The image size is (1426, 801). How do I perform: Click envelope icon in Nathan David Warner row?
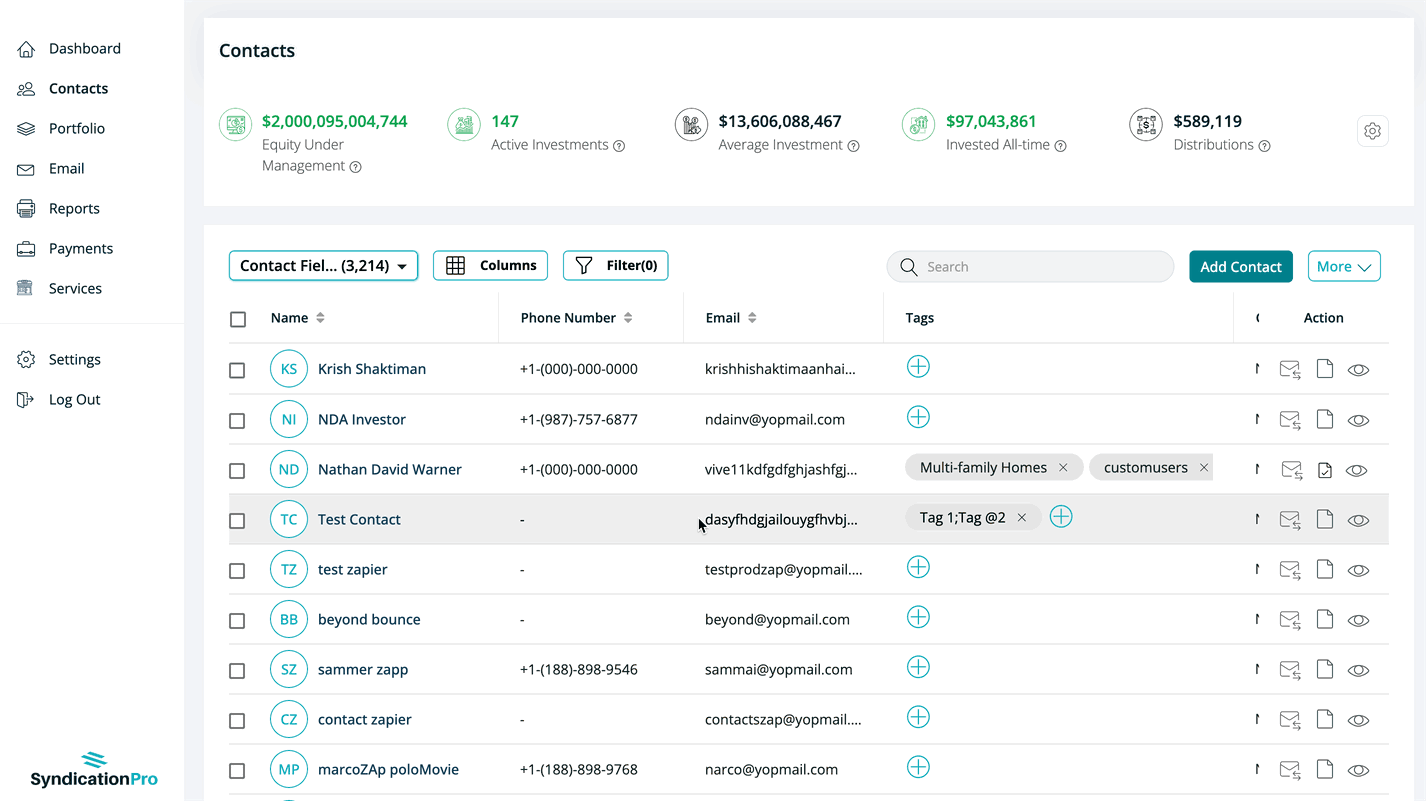[1292, 470]
